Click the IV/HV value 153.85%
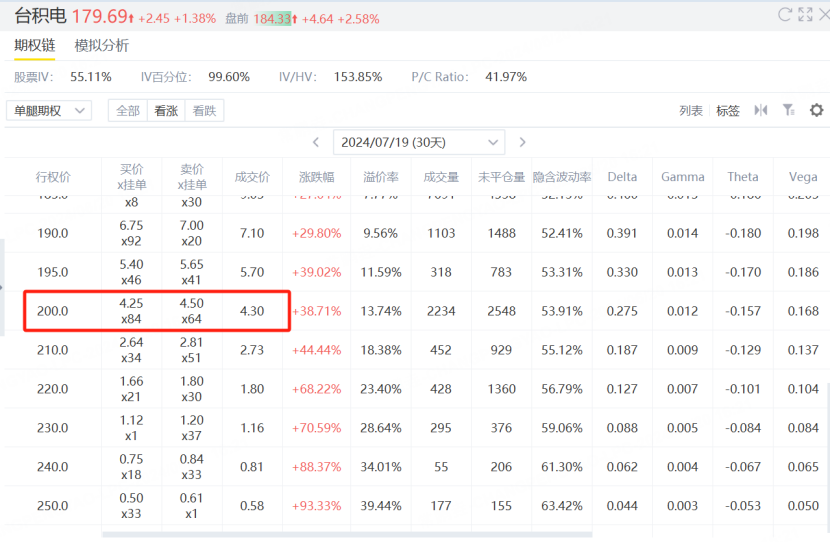The height and width of the screenshot is (542, 831). pos(358,77)
